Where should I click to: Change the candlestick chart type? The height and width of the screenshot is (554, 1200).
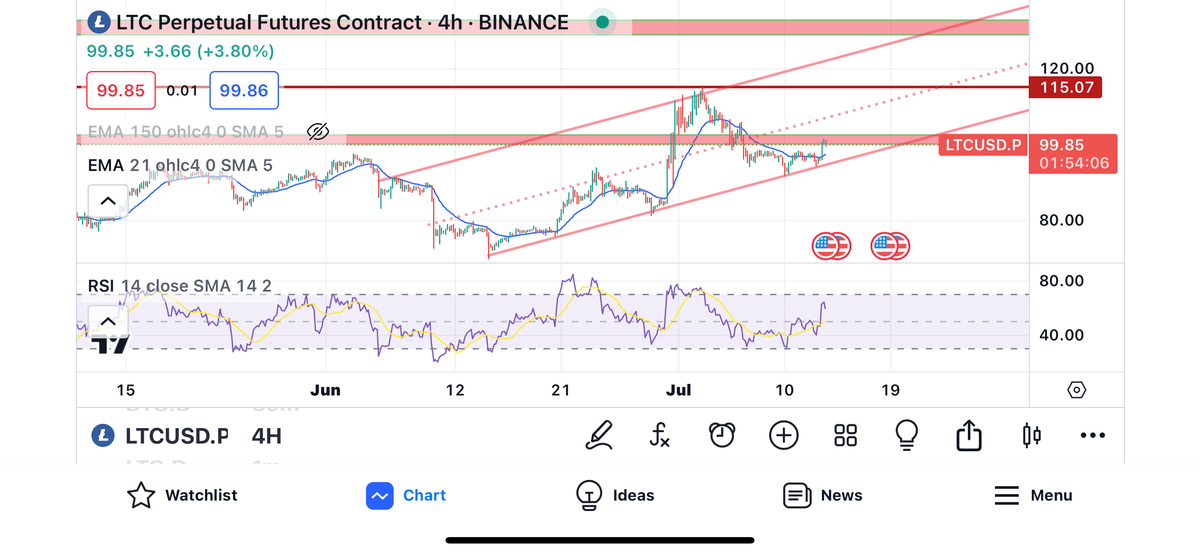(x=1031, y=435)
